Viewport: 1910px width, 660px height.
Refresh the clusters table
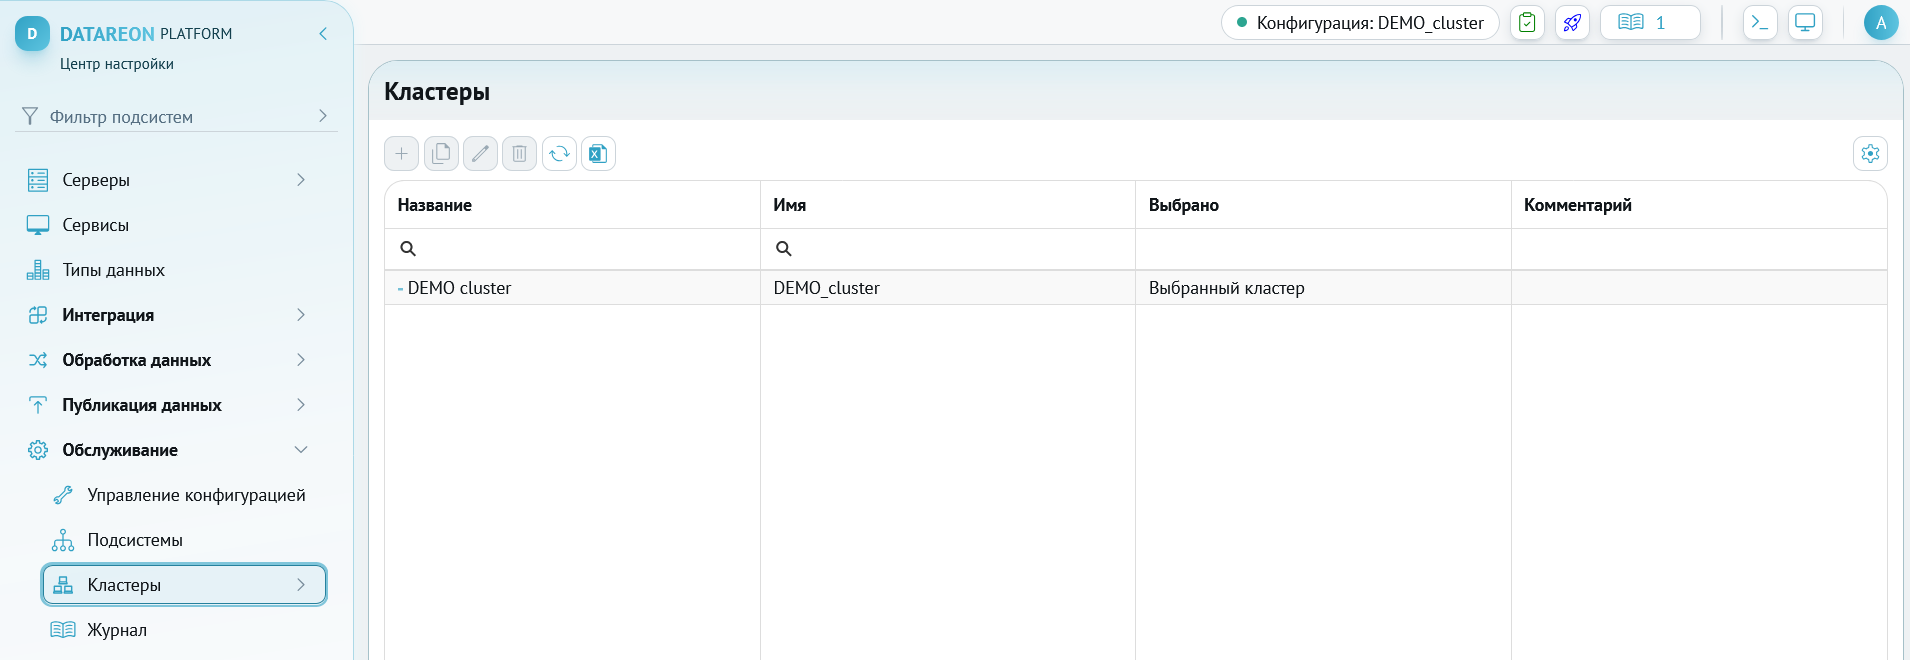tap(559, 154)
